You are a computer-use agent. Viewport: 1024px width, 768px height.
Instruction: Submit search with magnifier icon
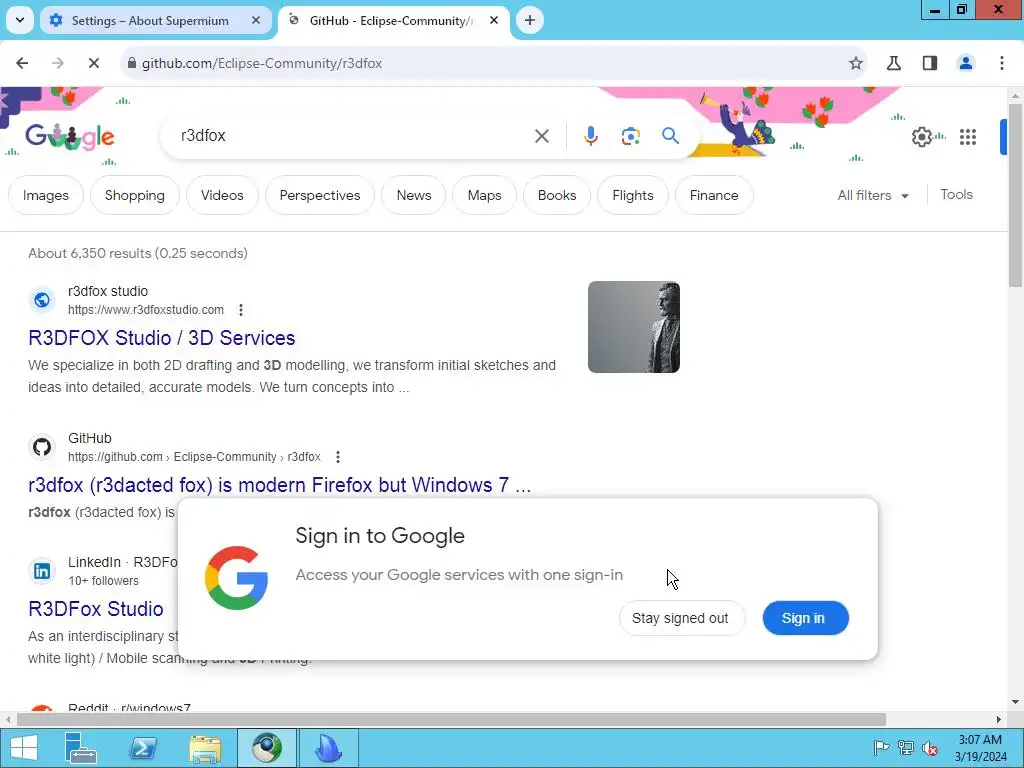(x=670, y=136)
